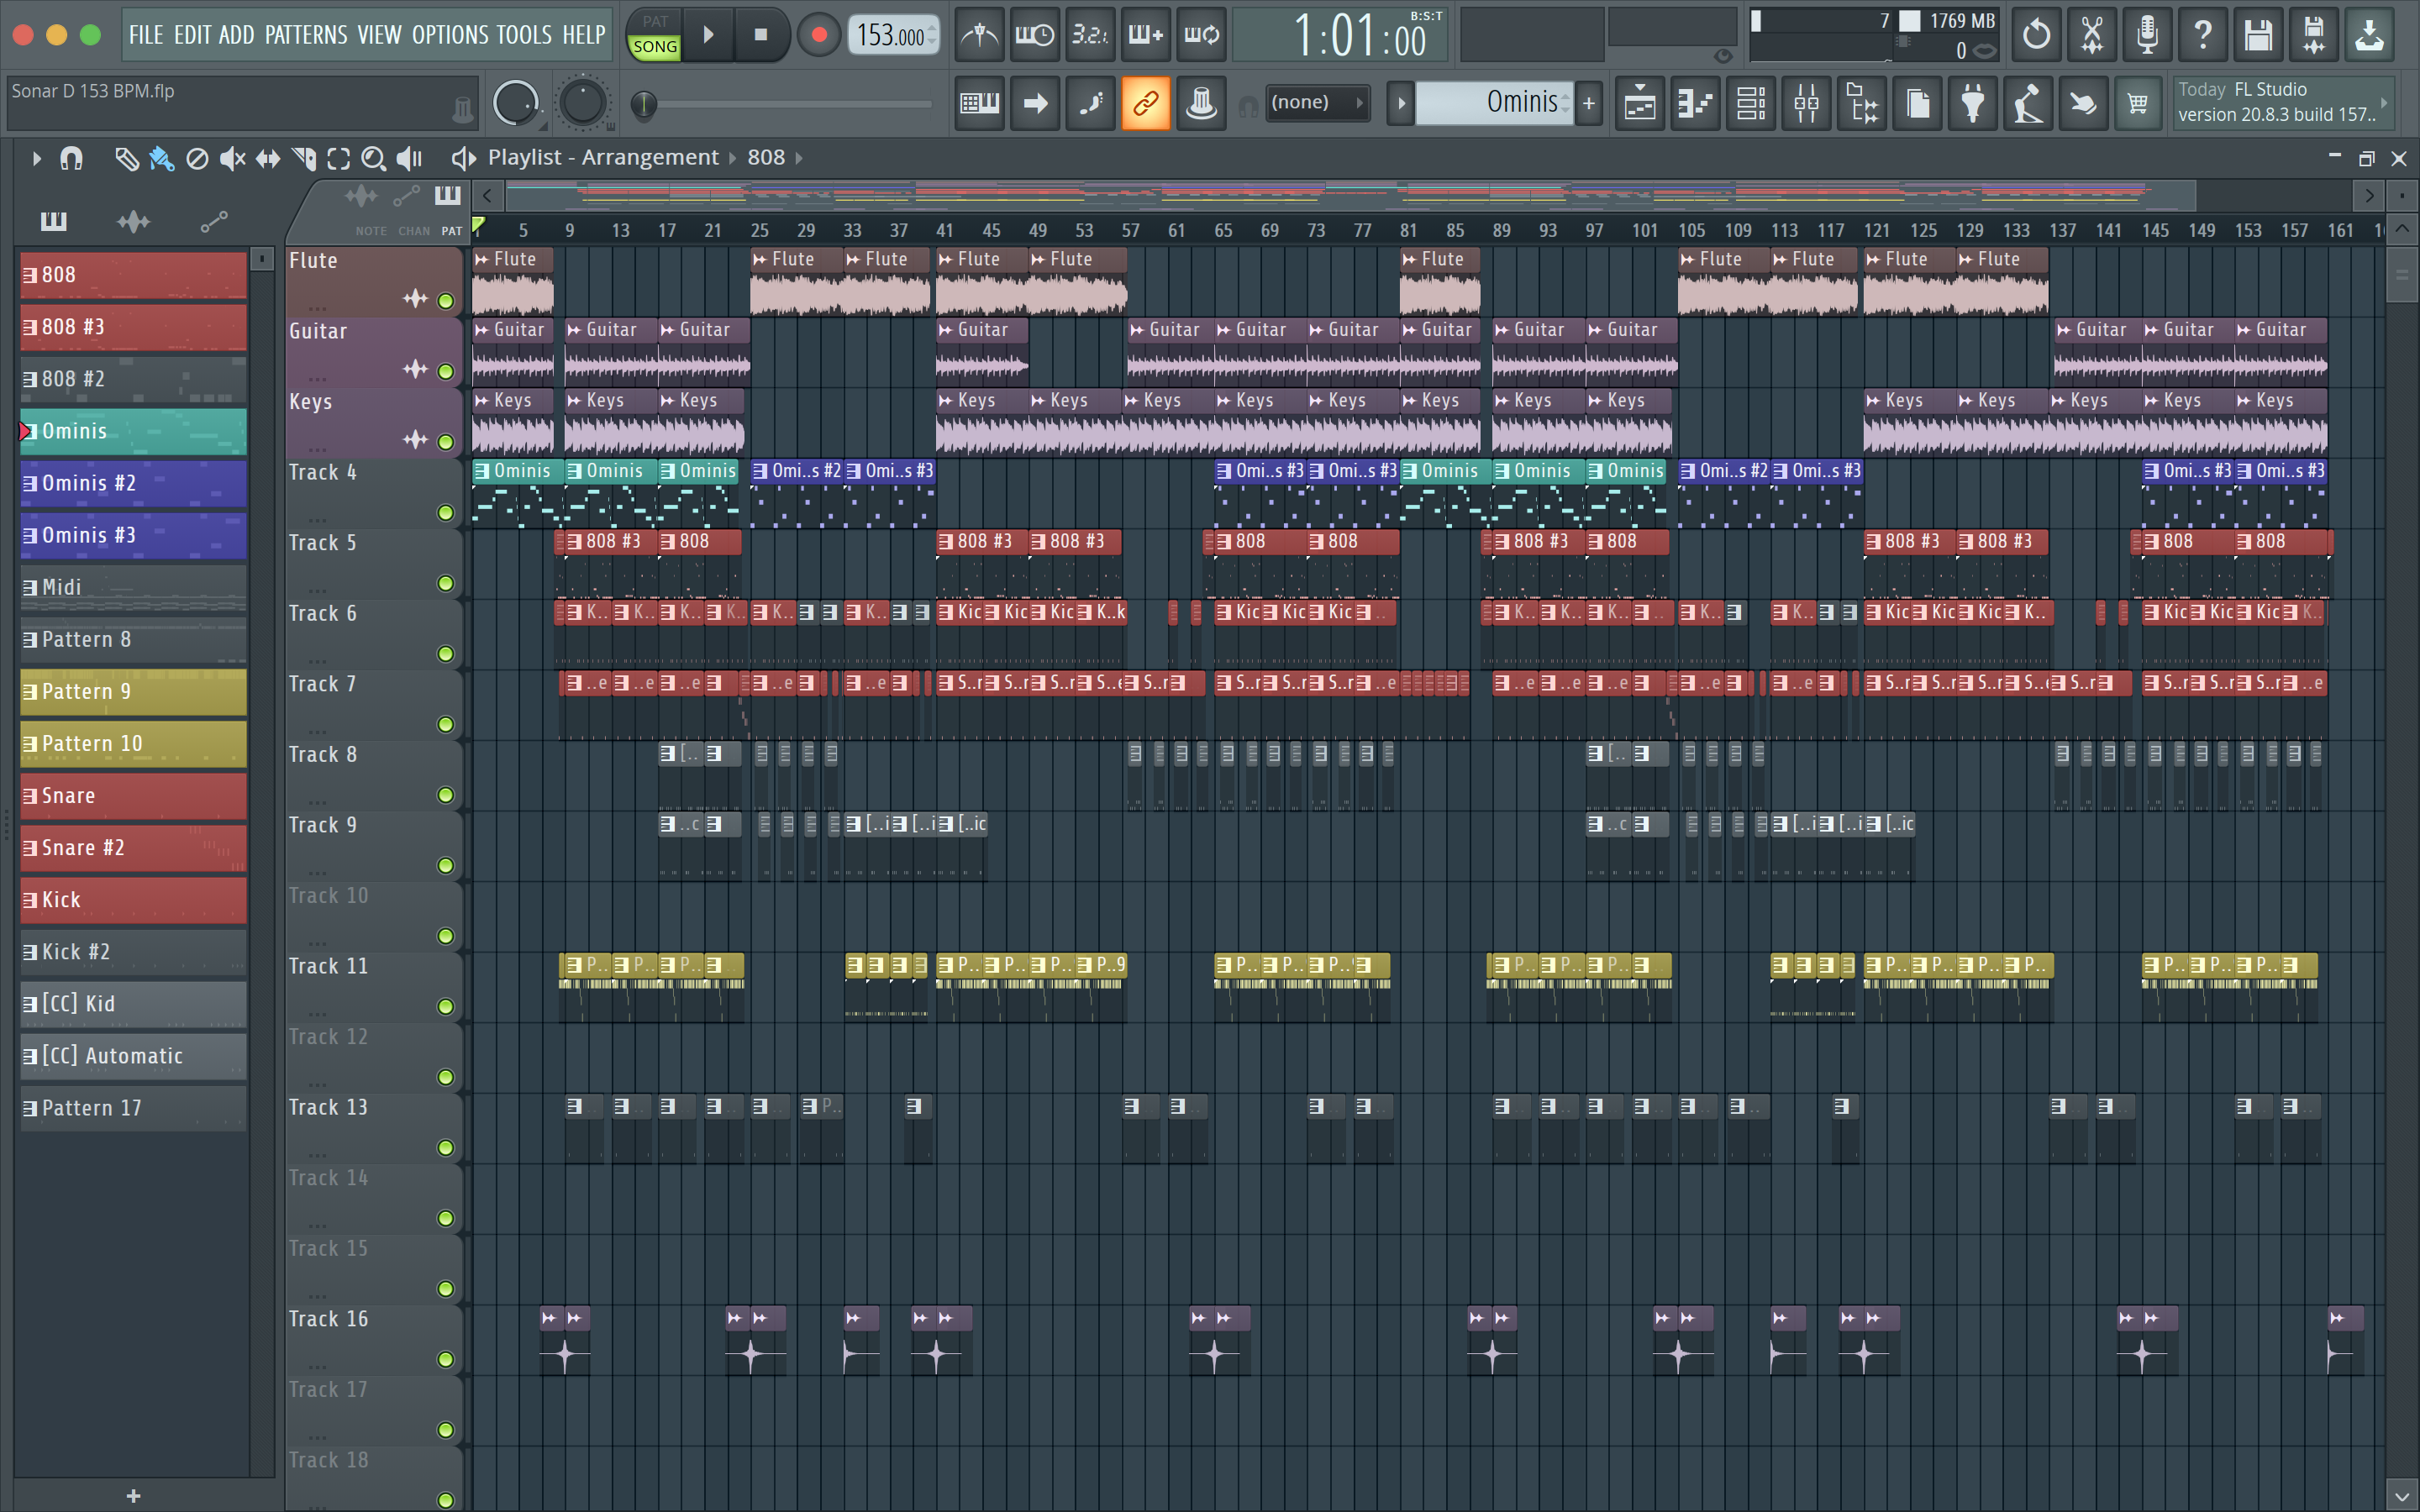The height and width of the screenshot is (1512, 2420).
Task: Switch to PAT pattern mode
Action: coord(655,22)
